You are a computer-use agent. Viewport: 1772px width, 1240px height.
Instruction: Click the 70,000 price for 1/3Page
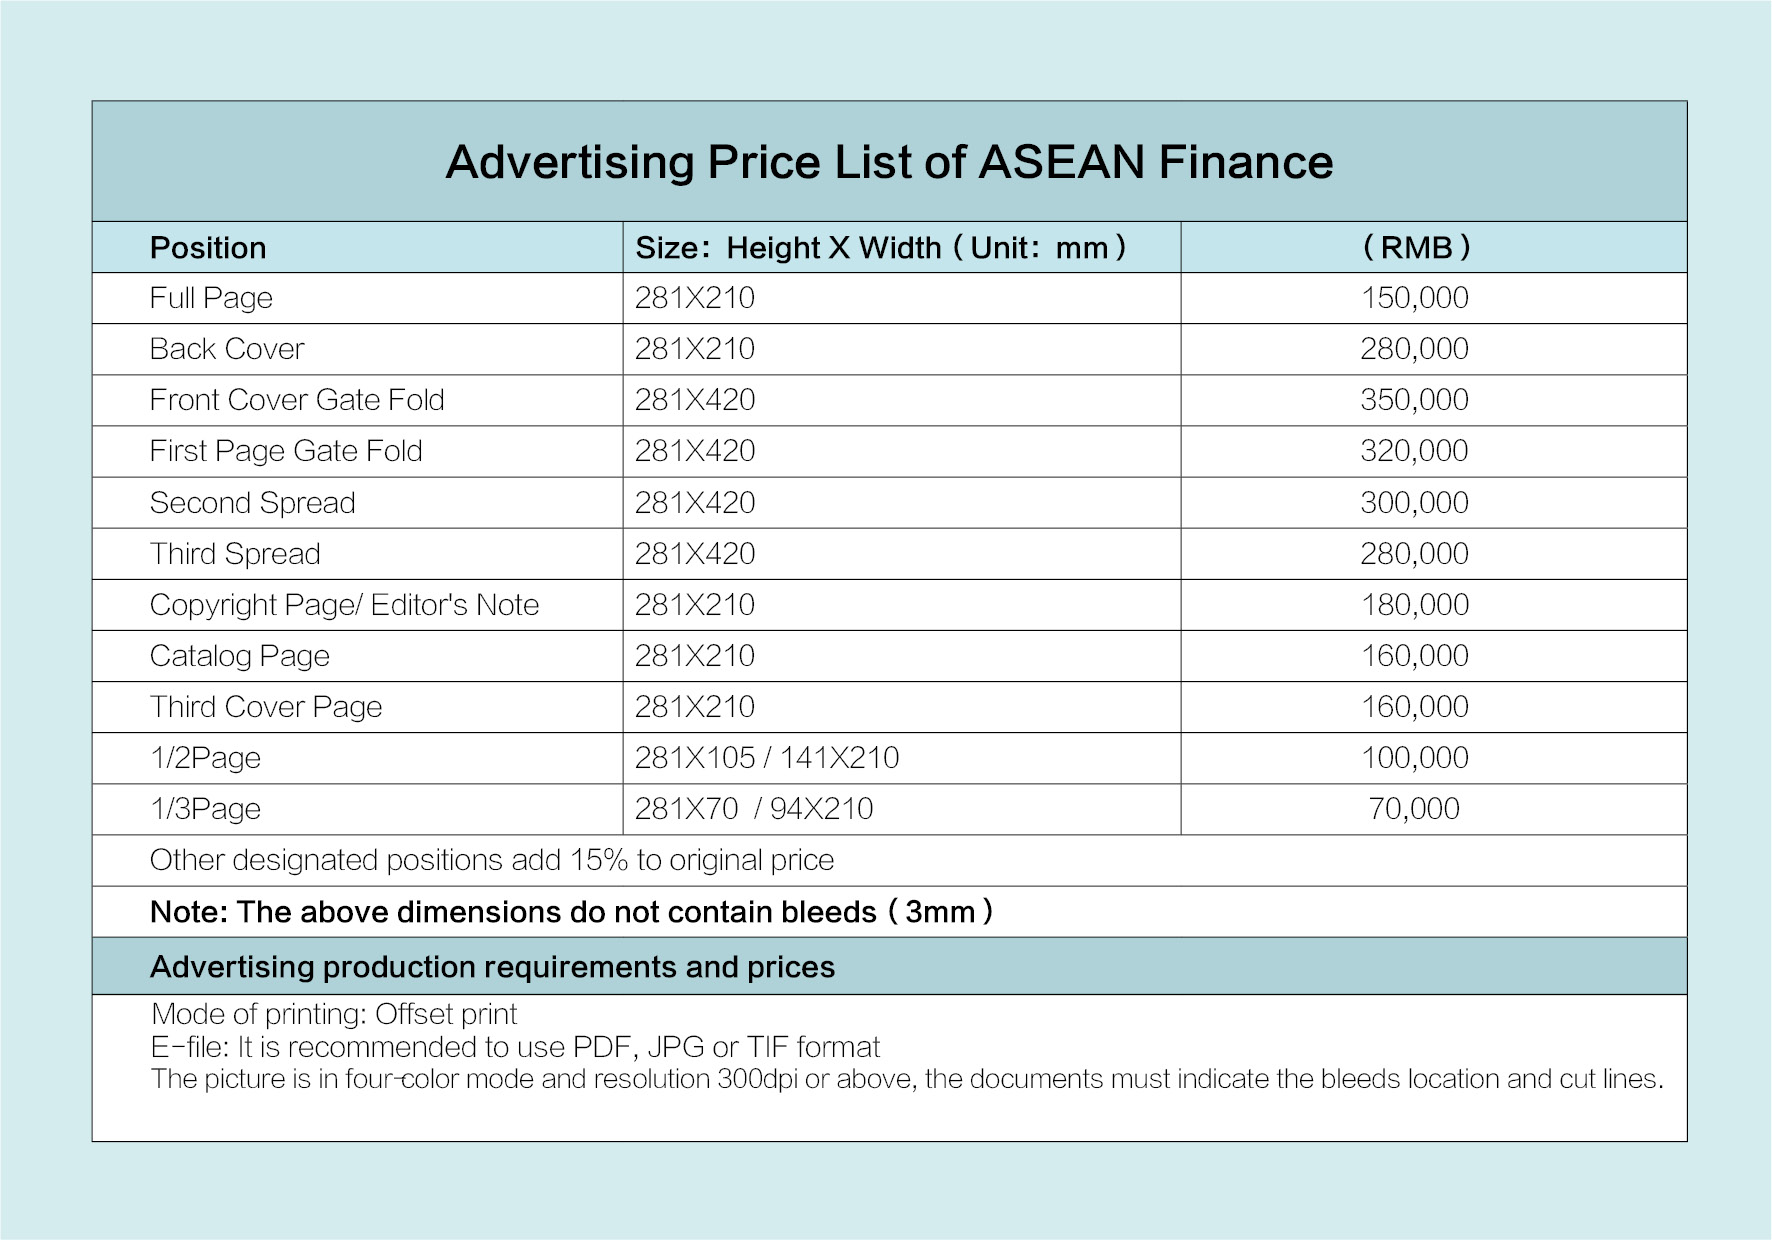coord(1414,809)
